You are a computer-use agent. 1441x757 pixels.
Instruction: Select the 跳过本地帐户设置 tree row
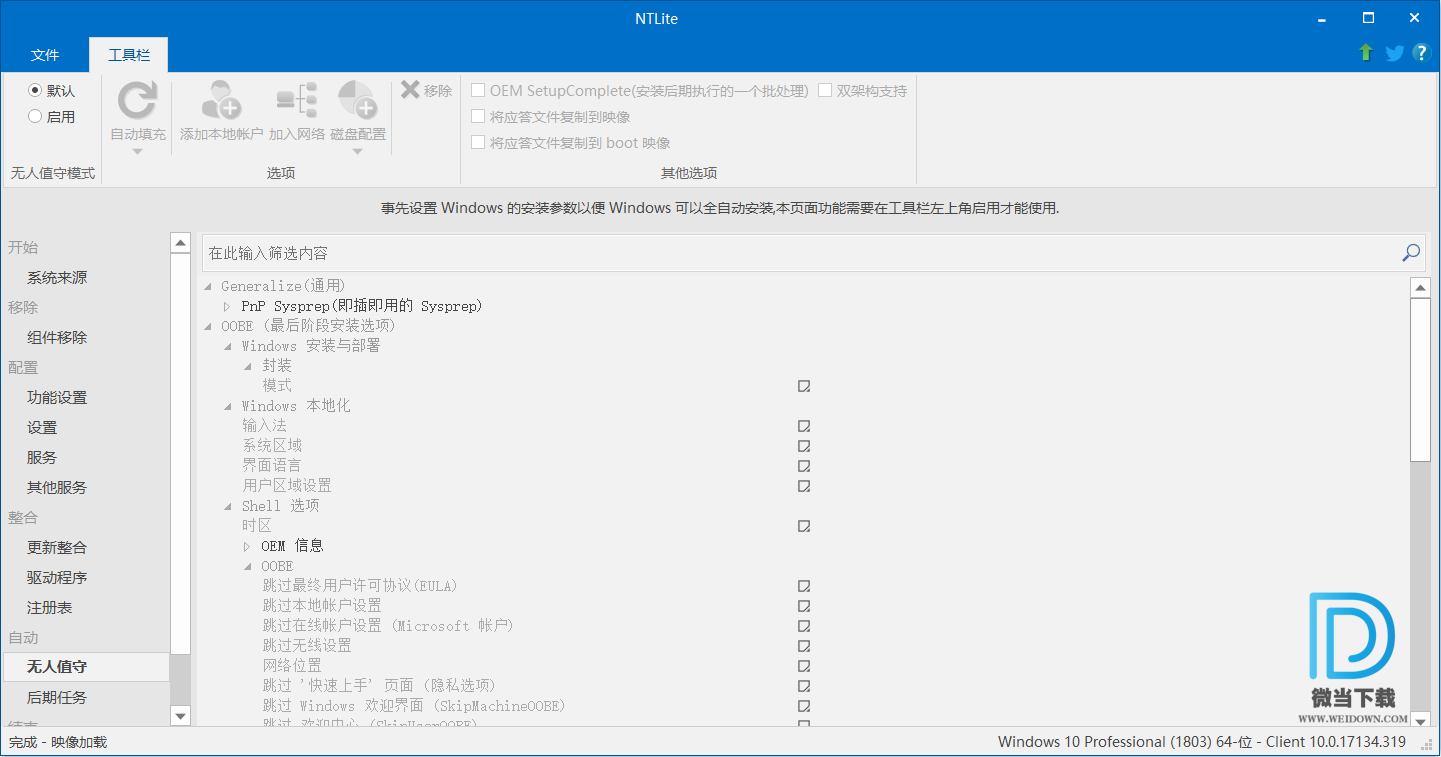pyautogui.click(x=322, y=606)
